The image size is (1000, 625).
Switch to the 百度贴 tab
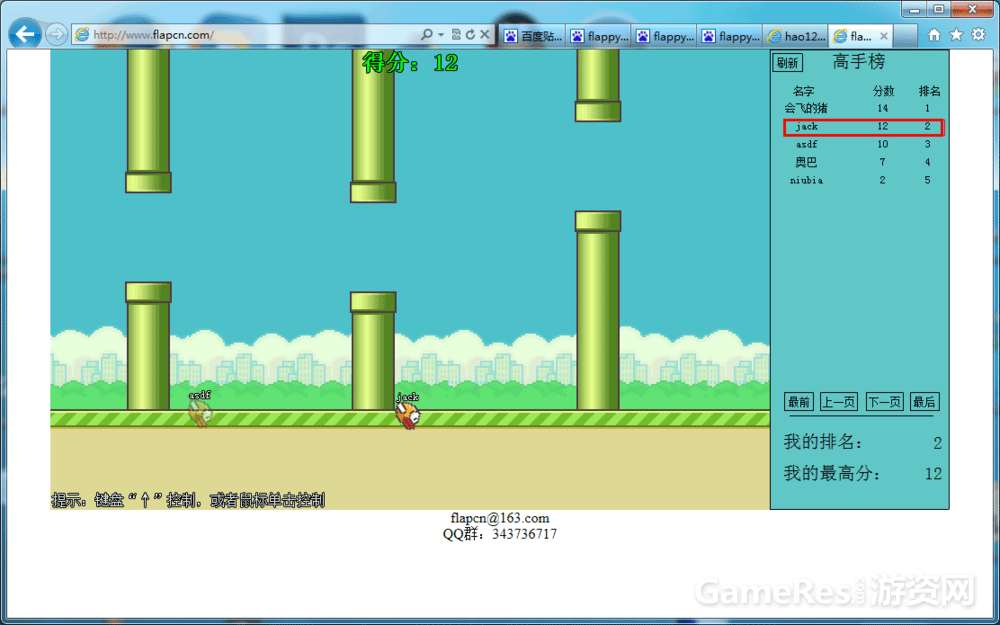[532, 36]
